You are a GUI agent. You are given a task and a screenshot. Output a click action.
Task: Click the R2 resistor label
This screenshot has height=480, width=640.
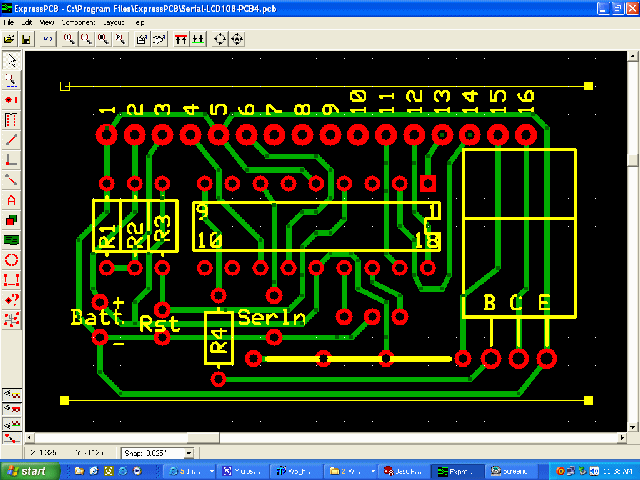pos(136,234)
